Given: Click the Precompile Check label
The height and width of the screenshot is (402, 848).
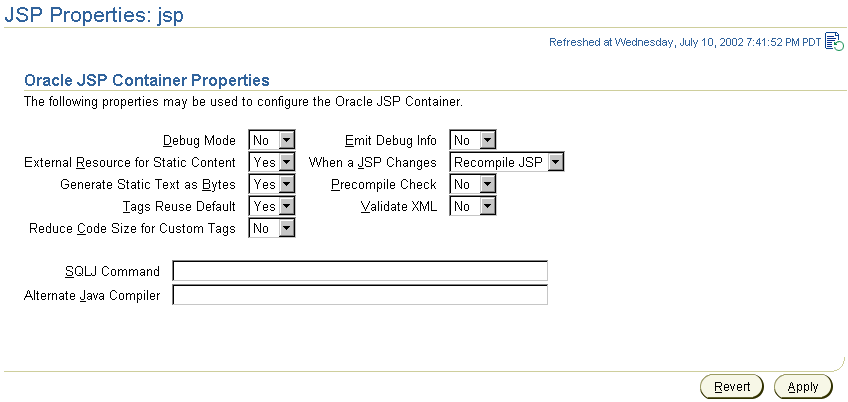Looking at the screenshot, I should [383, 184].
